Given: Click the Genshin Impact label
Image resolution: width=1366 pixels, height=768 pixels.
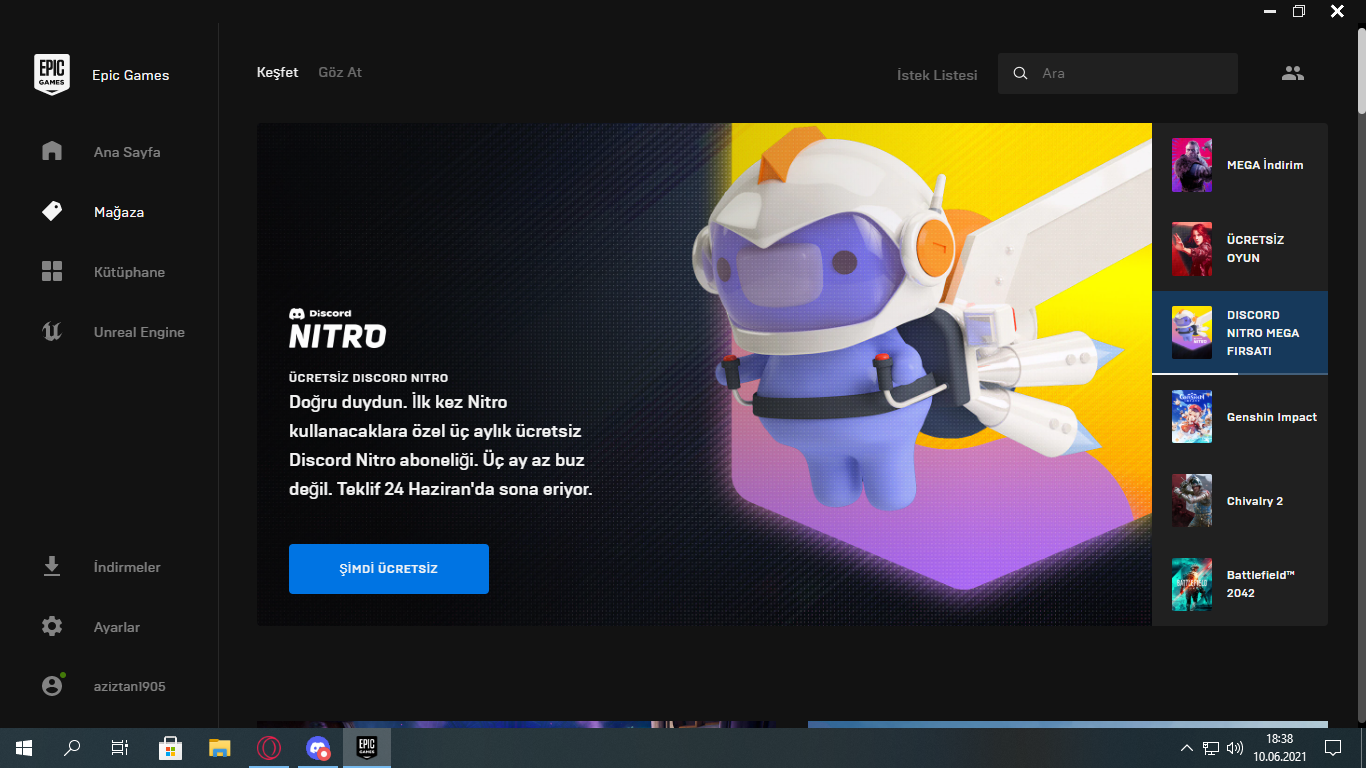Looking at the screenshot, I should click(1272, 417).
